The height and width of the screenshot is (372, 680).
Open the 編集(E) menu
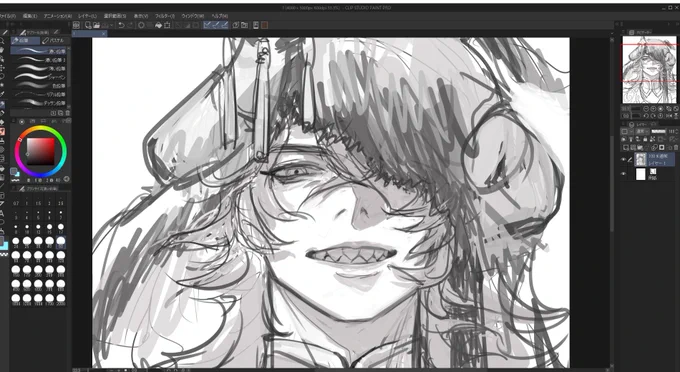(30, 16)
